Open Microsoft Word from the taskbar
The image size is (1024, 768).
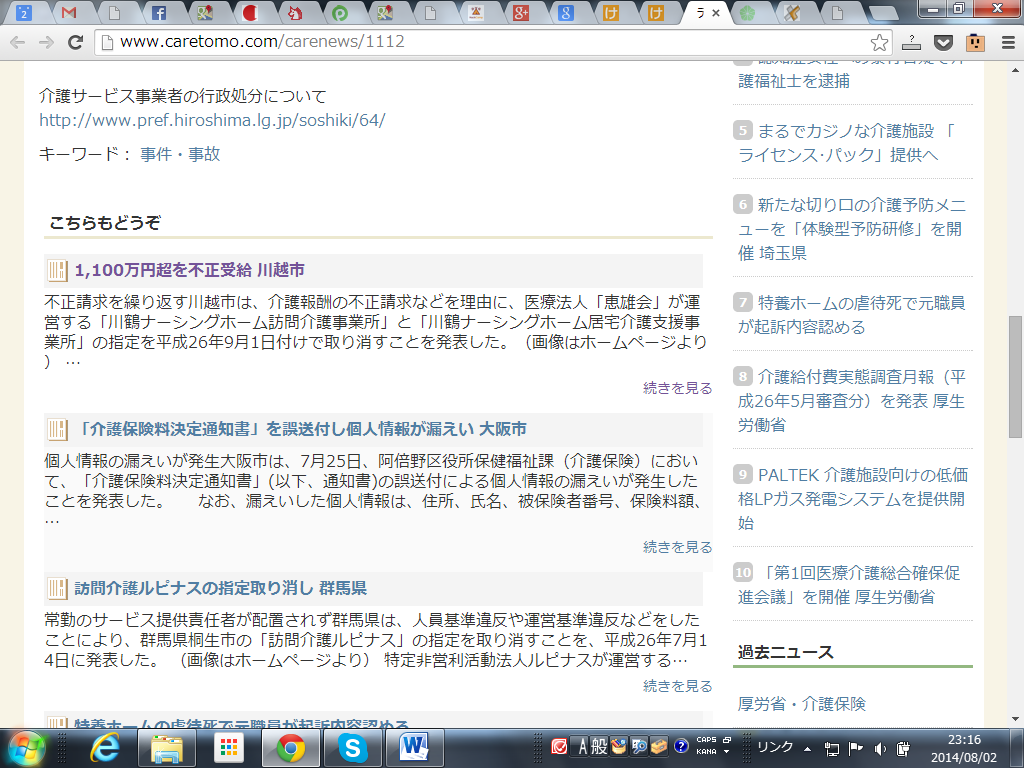point(413,747)
